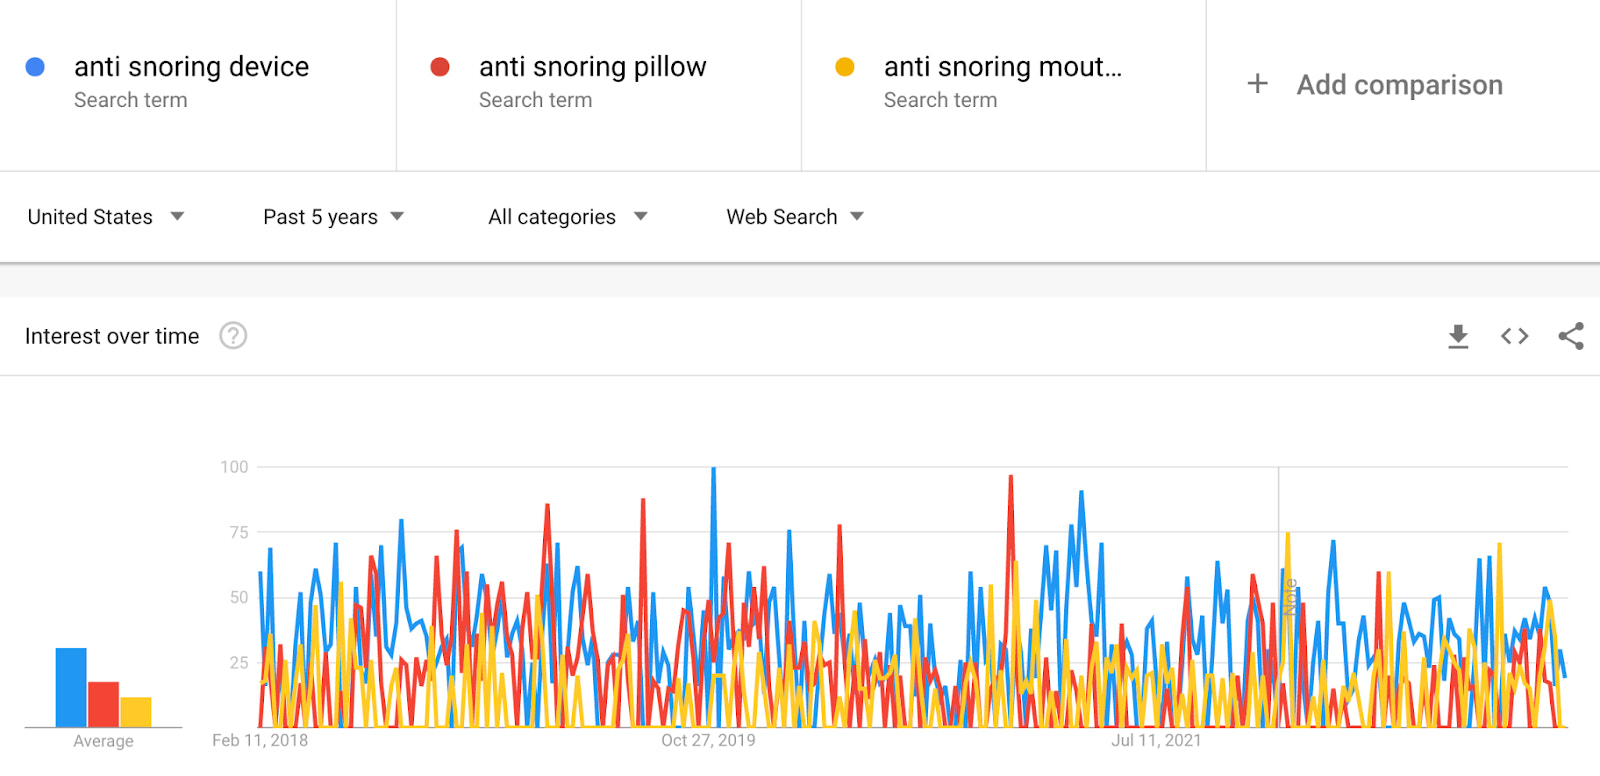
Task: Click Add comparison to add a new term
Action: click(1398, 85)
